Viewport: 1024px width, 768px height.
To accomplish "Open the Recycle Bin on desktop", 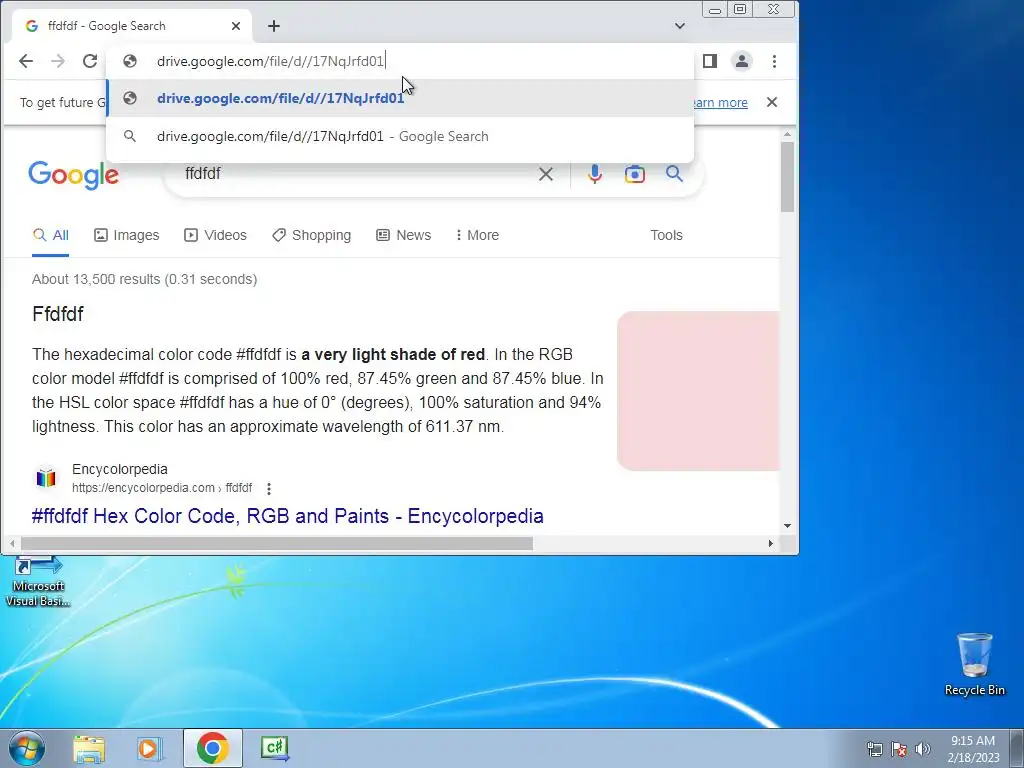I will pos(974,664).
